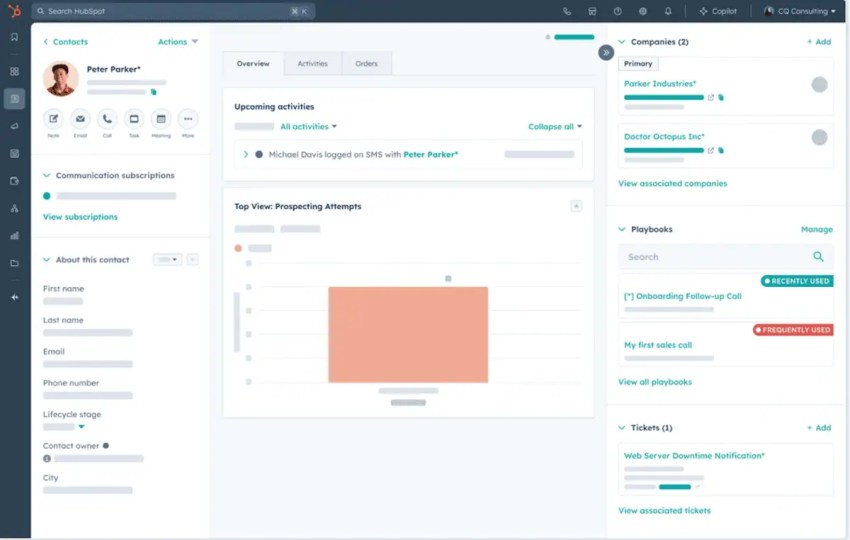Viewport: 850px width, 540px height.
Task: Collapse the Companies section
Action: (x=622, y=42)
